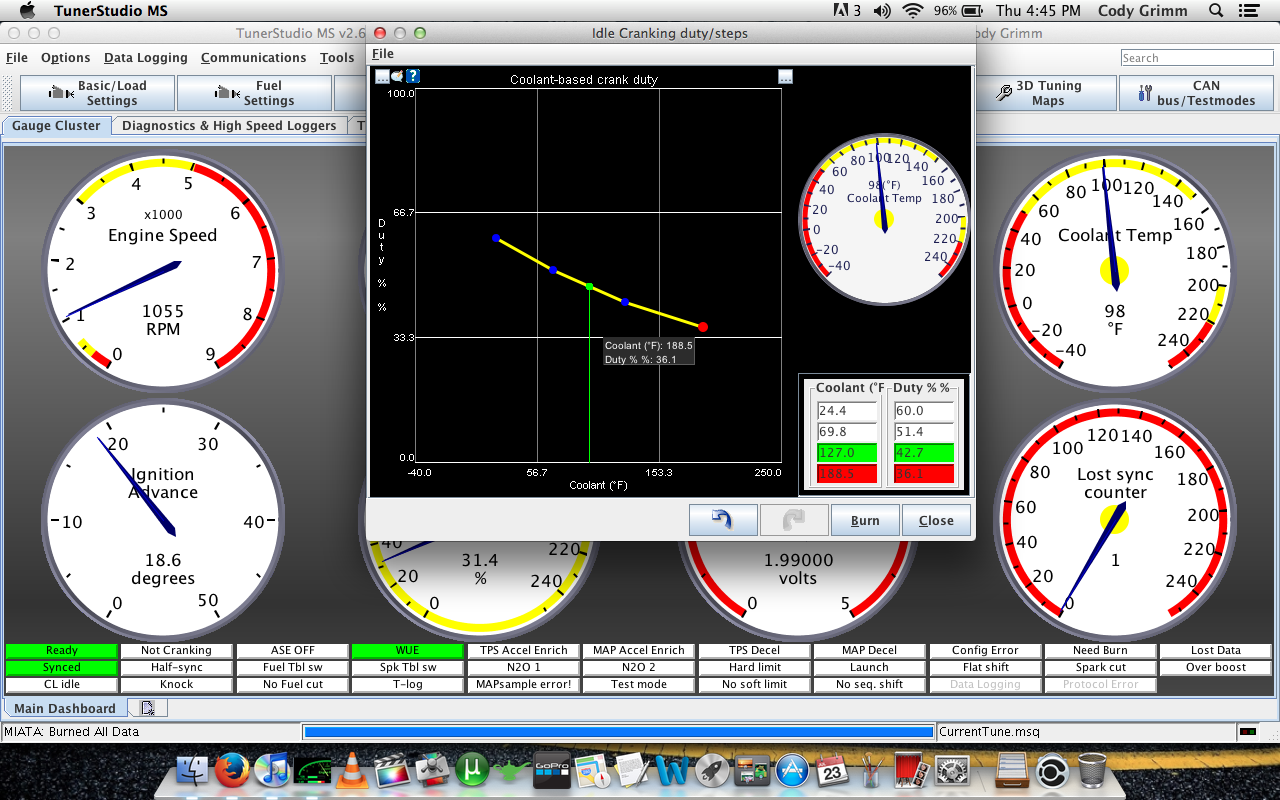Open the Data Logging menu
The image size is (1280, 800).
pyautogui.click(x=145, y=58)
